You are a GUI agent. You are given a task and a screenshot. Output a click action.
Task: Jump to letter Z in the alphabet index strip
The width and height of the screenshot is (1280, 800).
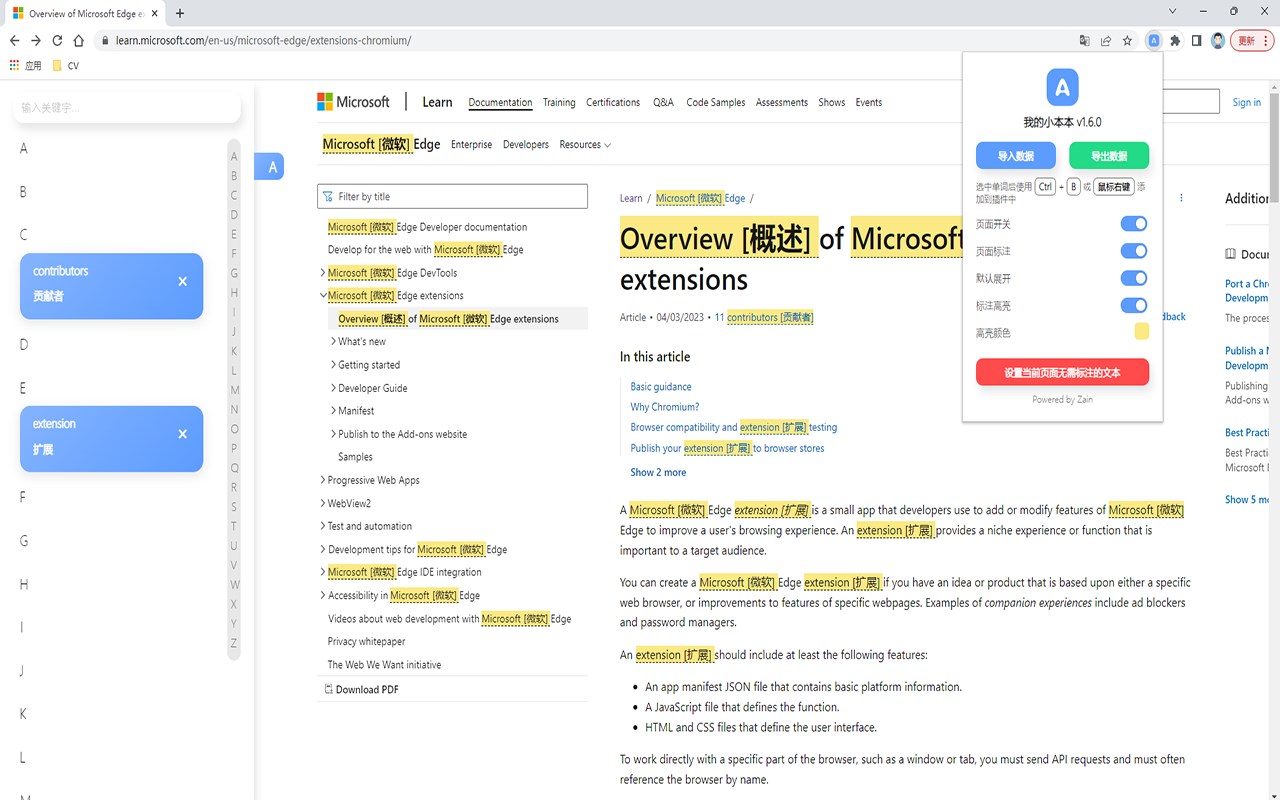[x=234, y=643]
